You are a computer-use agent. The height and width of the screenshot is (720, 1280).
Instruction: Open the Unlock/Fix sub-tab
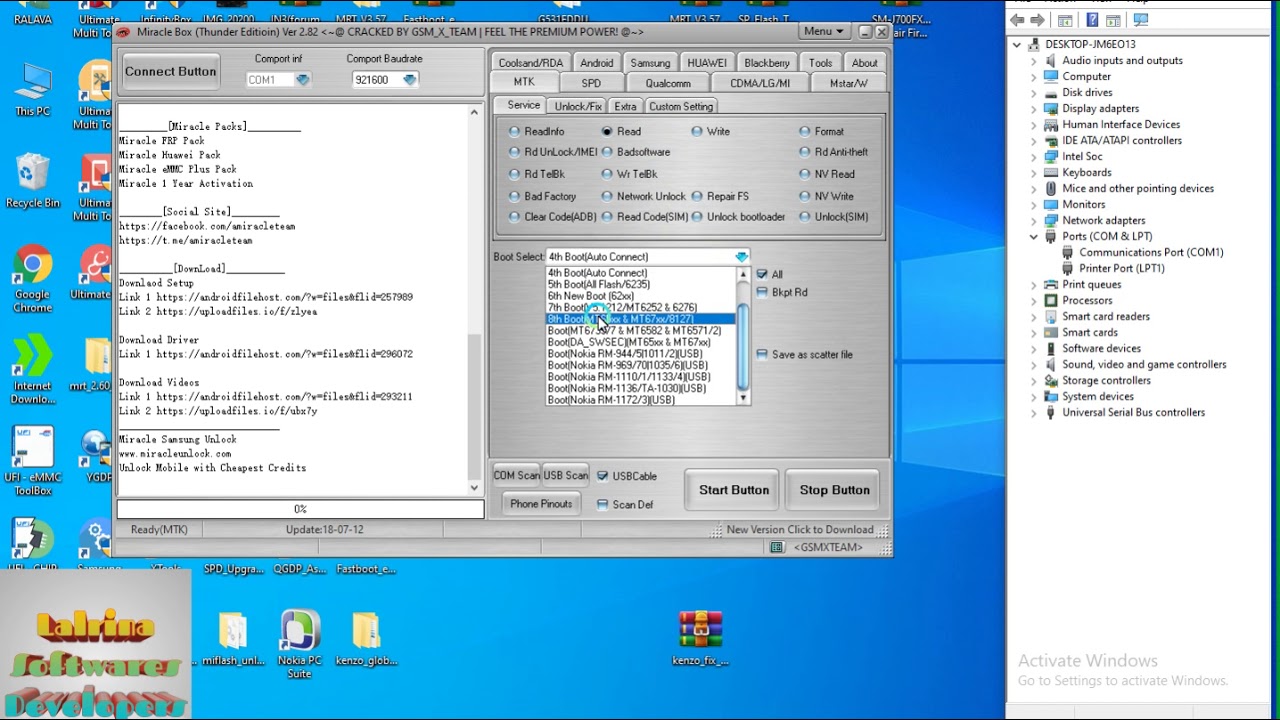tap(578, 106)
